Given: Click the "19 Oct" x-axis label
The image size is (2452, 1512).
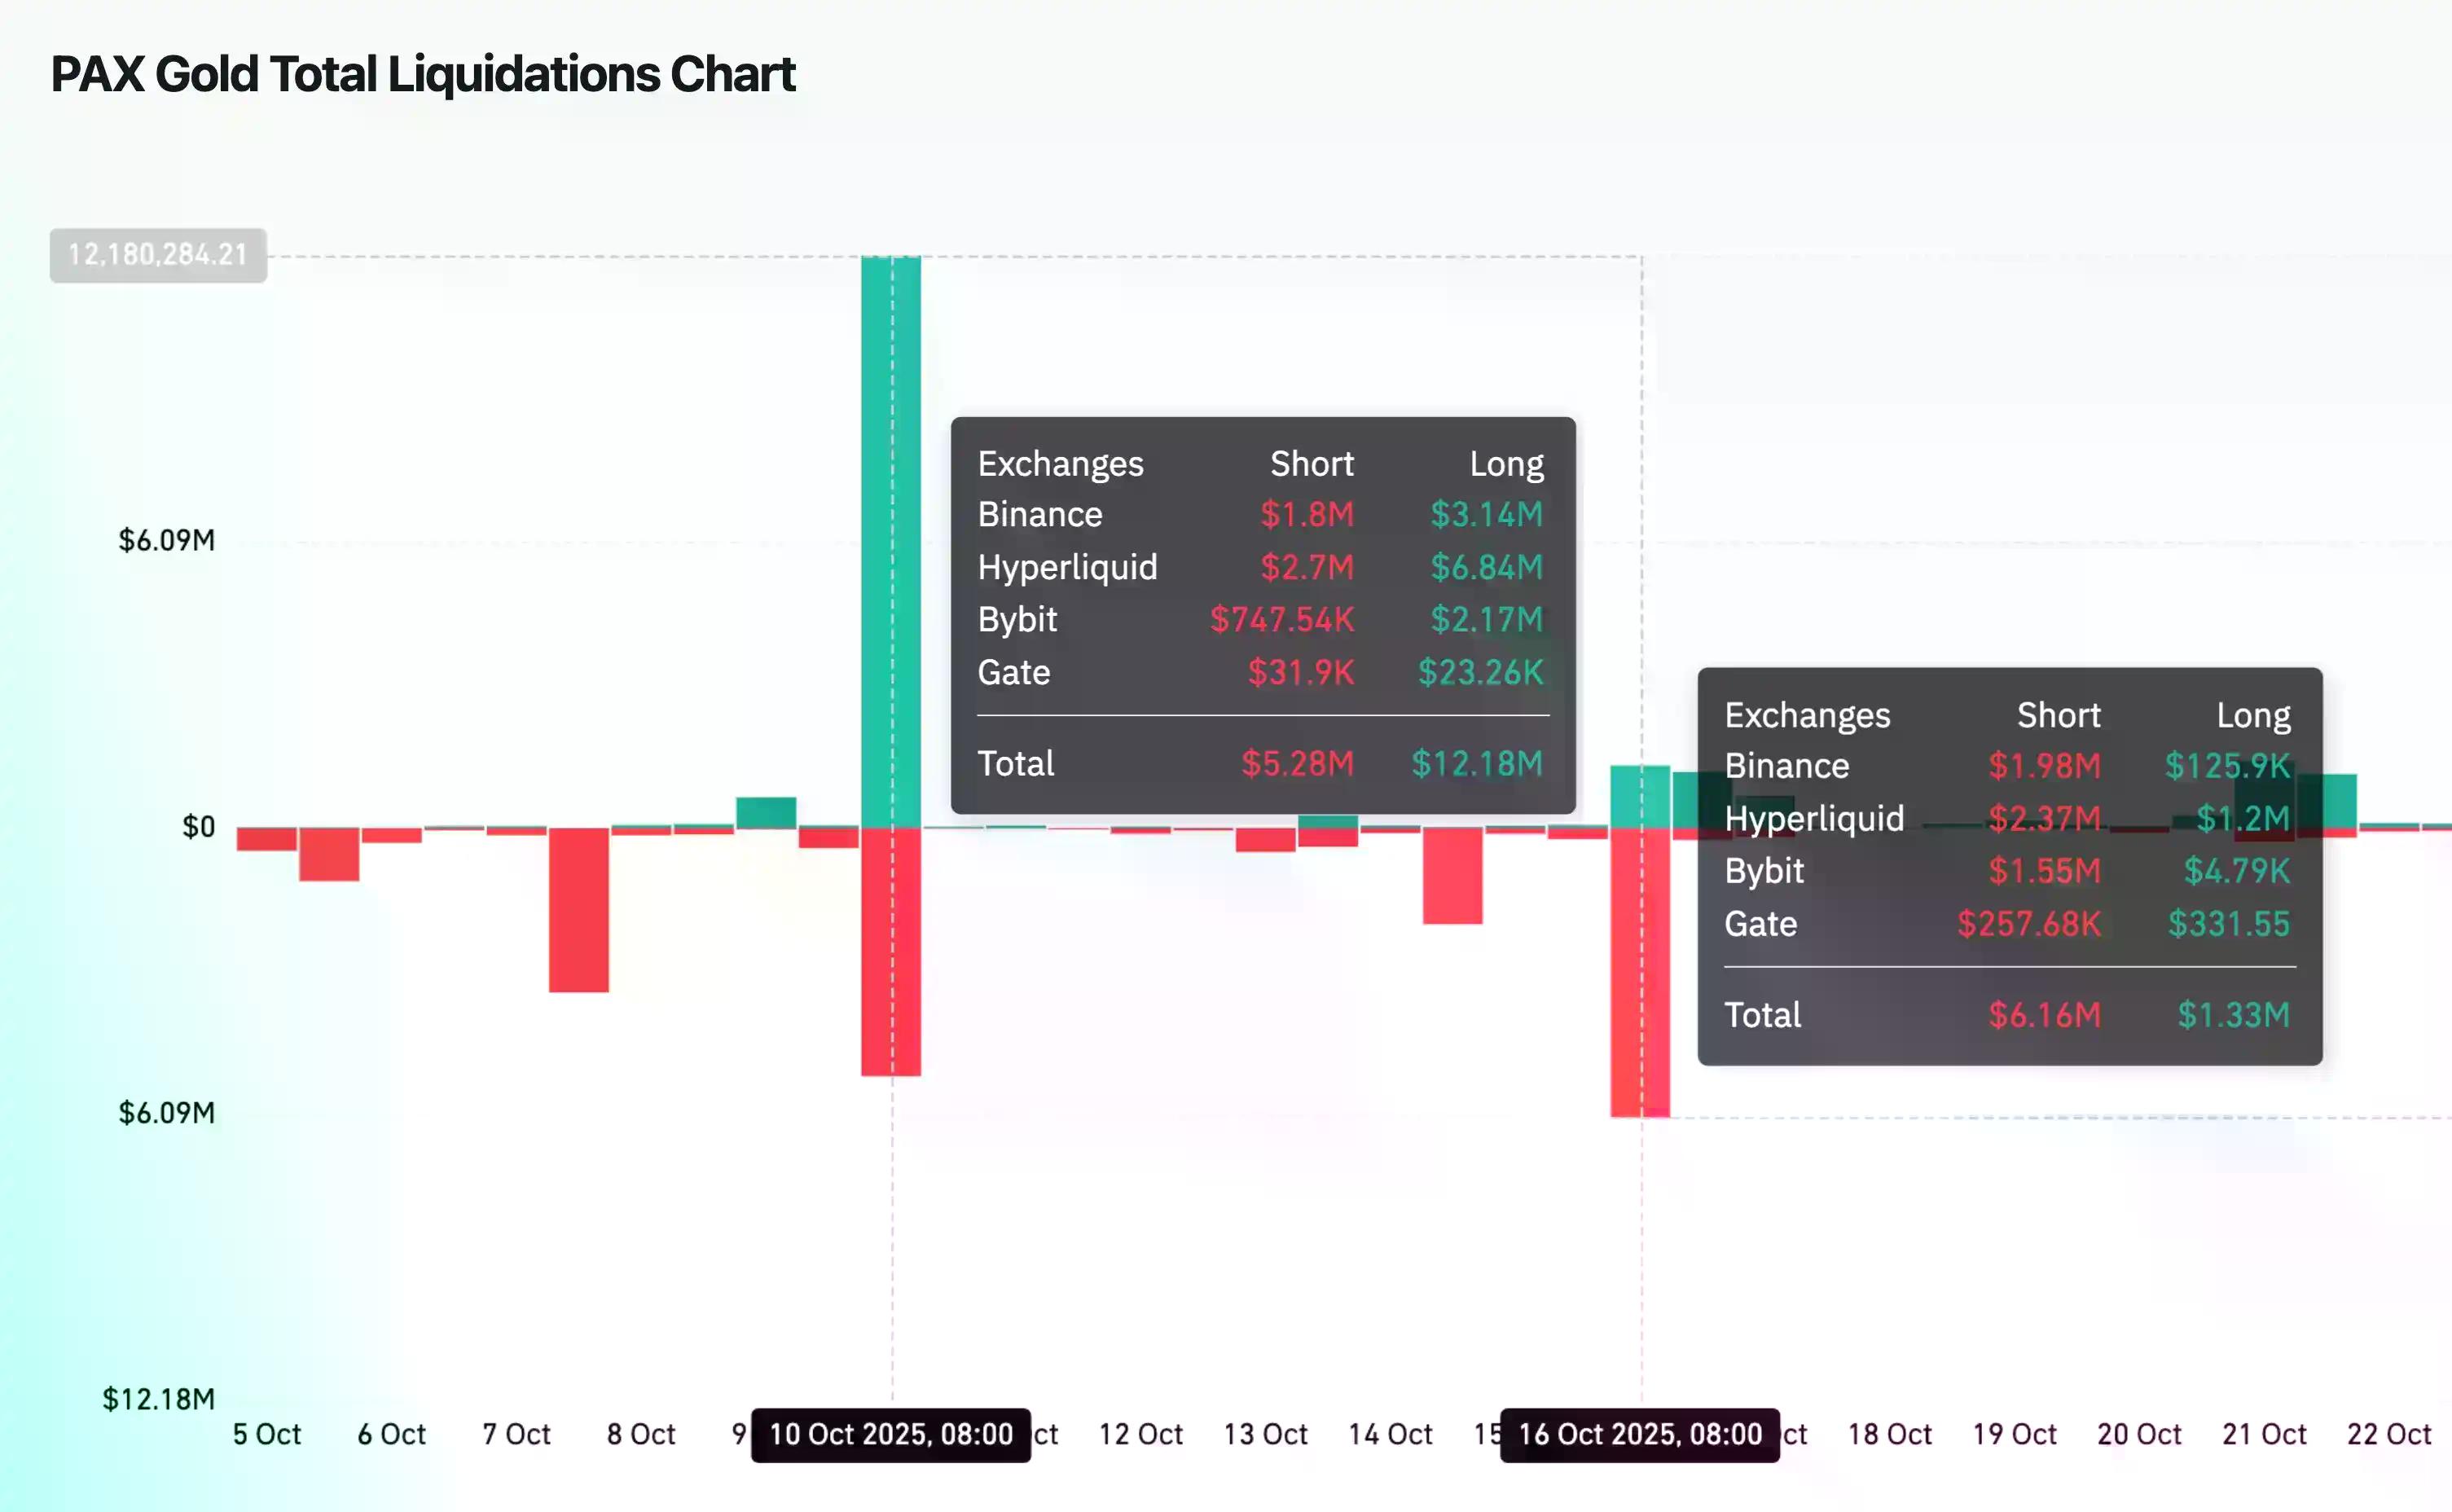Looking at the screenshot, I should pos(2014,1434).
